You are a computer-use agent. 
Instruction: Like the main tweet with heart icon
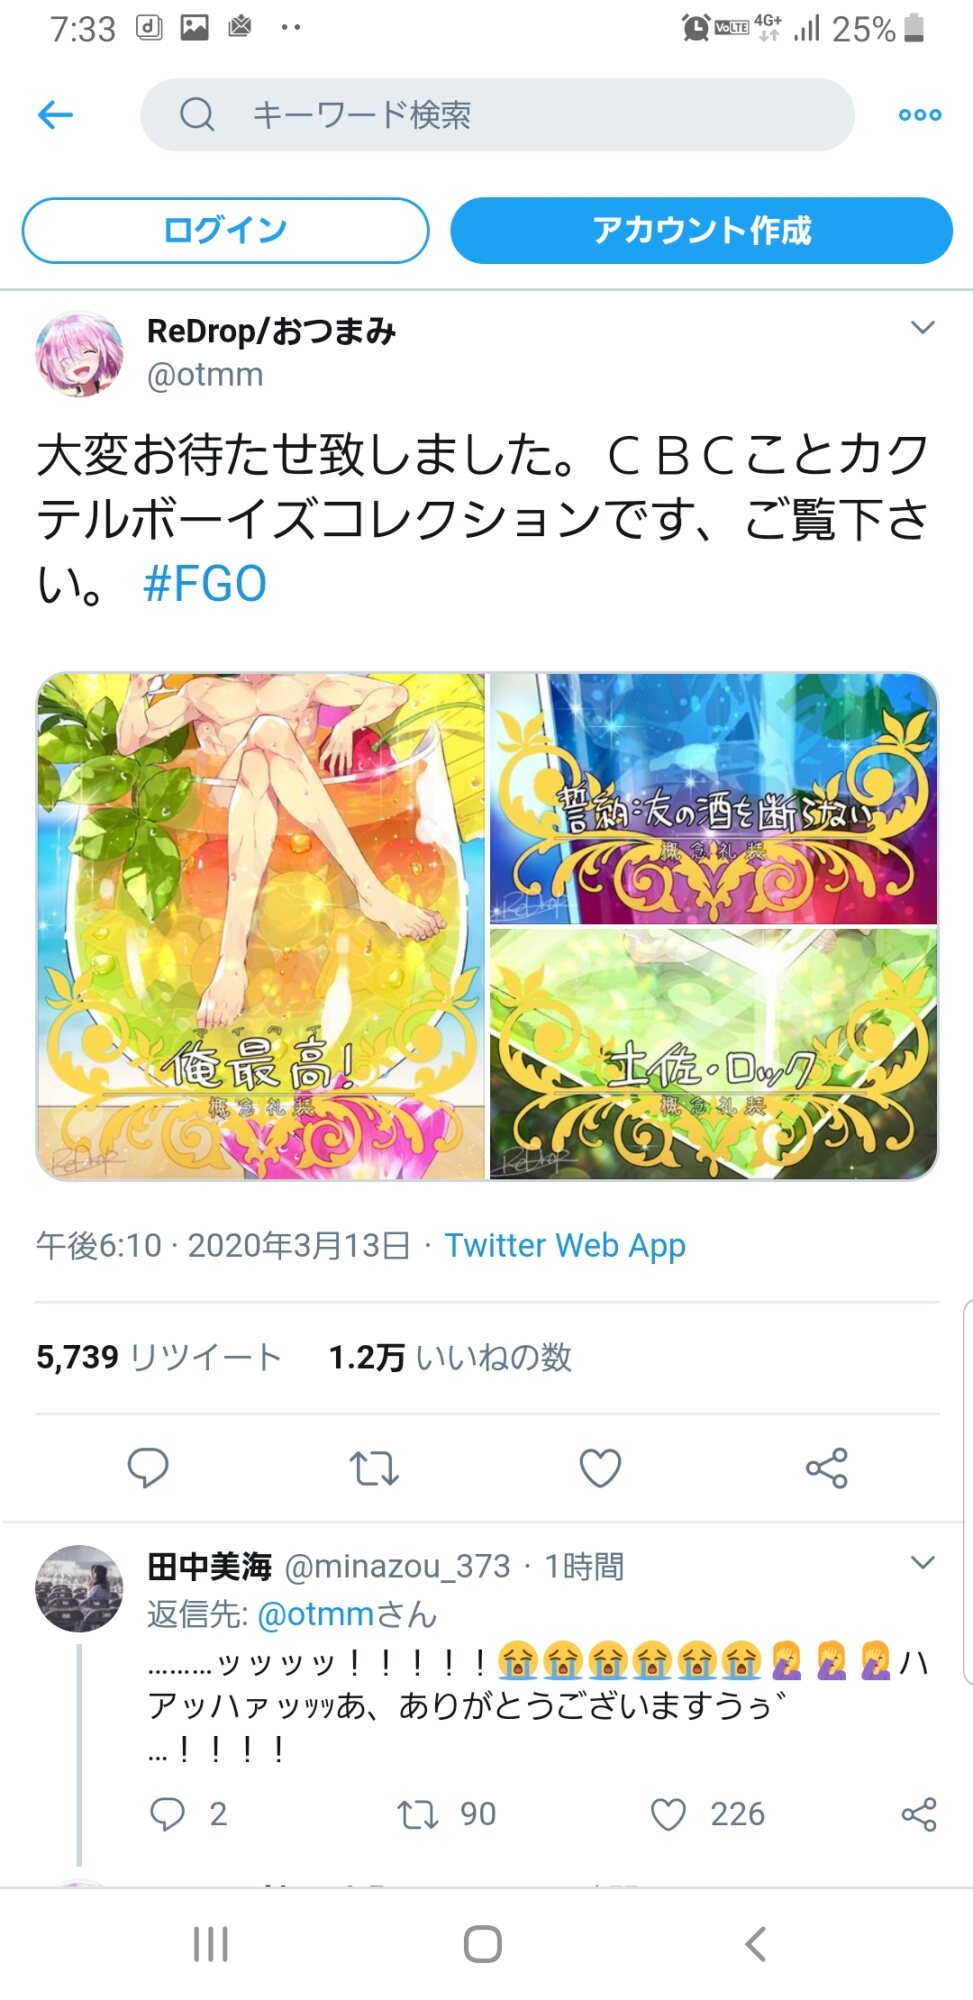(x=600, y=1468)
